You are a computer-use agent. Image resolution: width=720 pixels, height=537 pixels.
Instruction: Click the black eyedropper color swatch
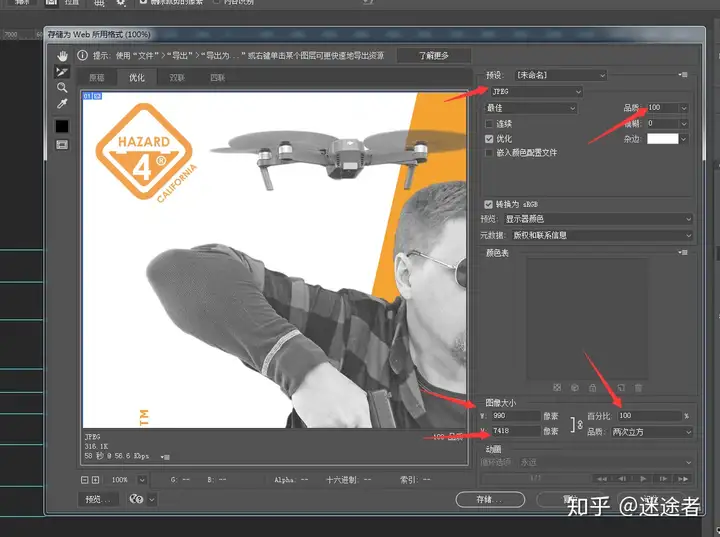pyautogui.click(x=62, y=126)
